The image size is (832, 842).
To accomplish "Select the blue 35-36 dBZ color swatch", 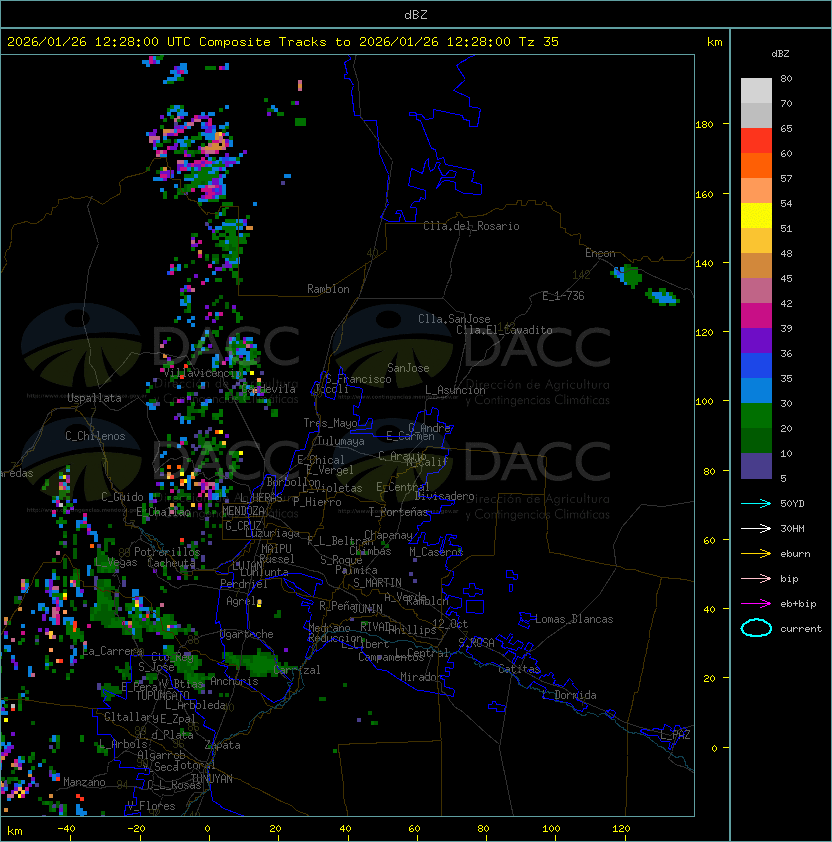I will point(756,366).
